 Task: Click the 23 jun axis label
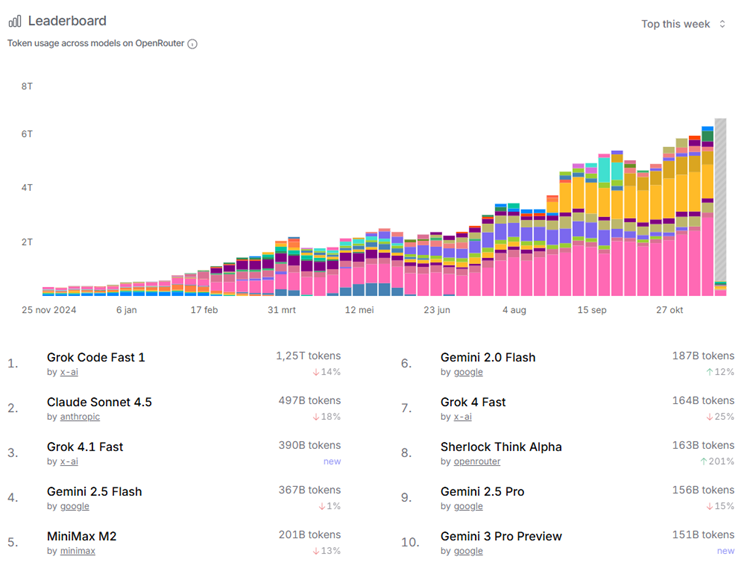[x=437, y=310]
